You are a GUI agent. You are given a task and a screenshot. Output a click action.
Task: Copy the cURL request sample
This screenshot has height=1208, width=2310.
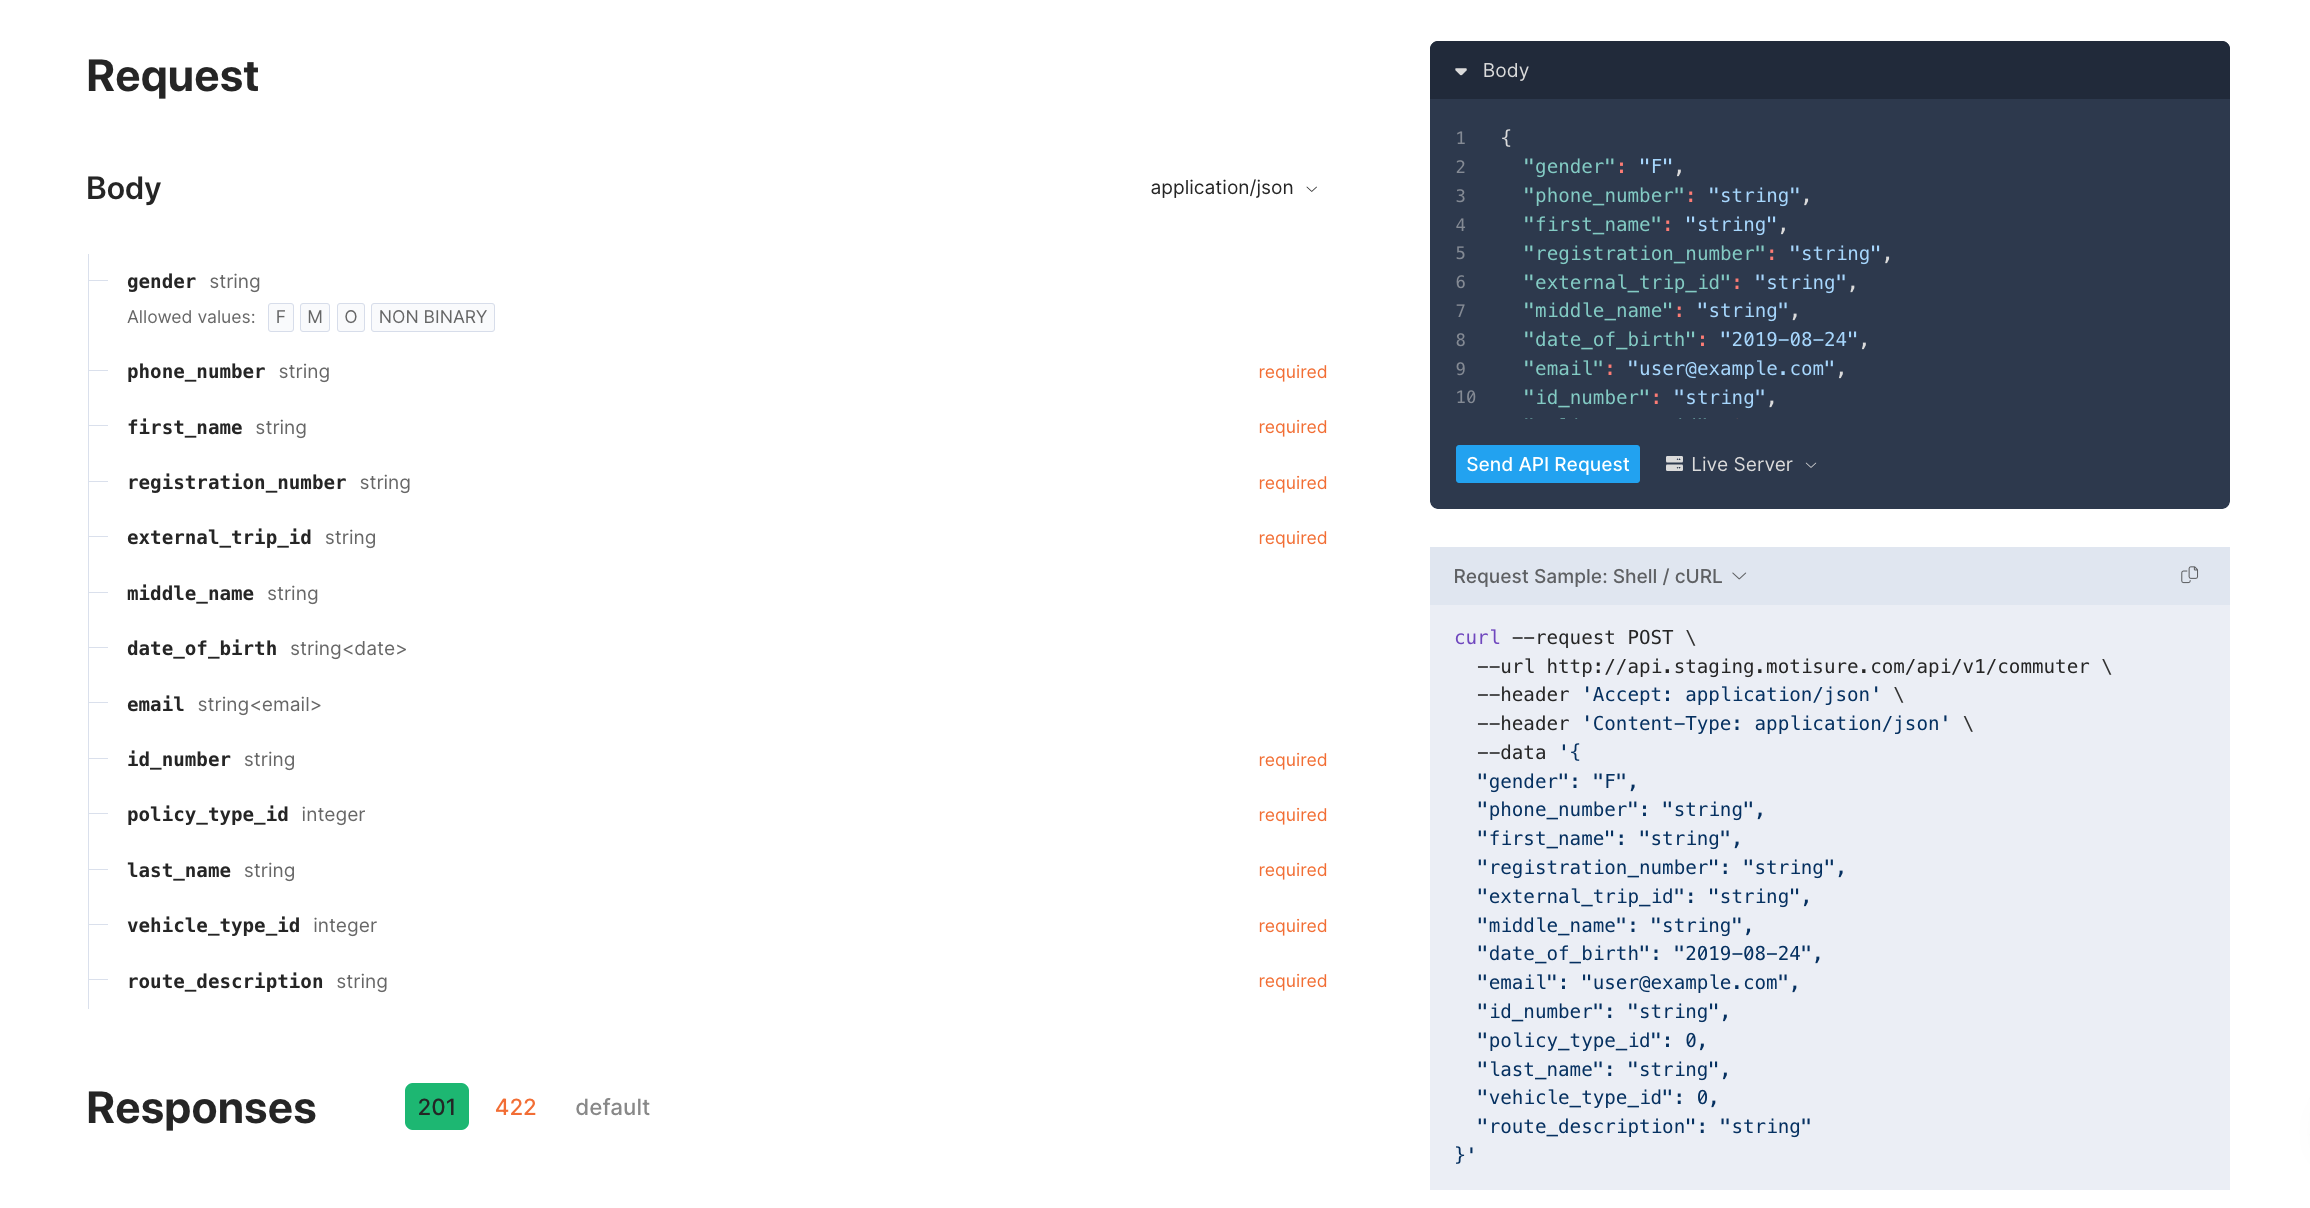pos(2189,575)
